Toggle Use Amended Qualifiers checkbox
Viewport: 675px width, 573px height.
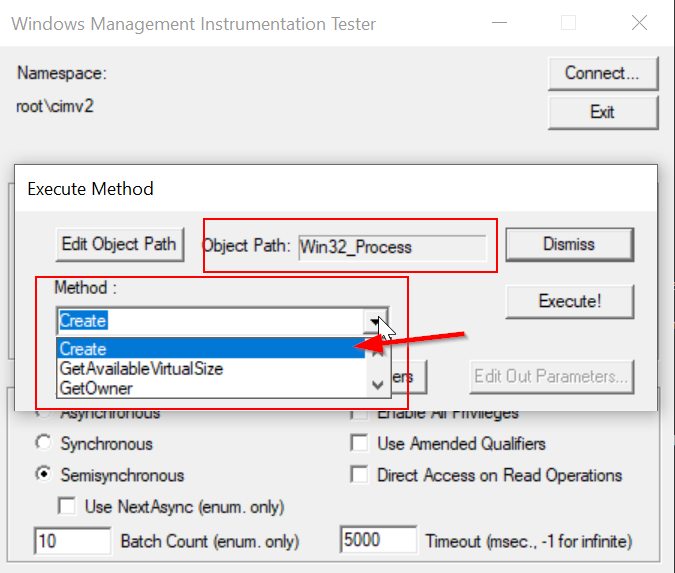click(x=360, y=443)
